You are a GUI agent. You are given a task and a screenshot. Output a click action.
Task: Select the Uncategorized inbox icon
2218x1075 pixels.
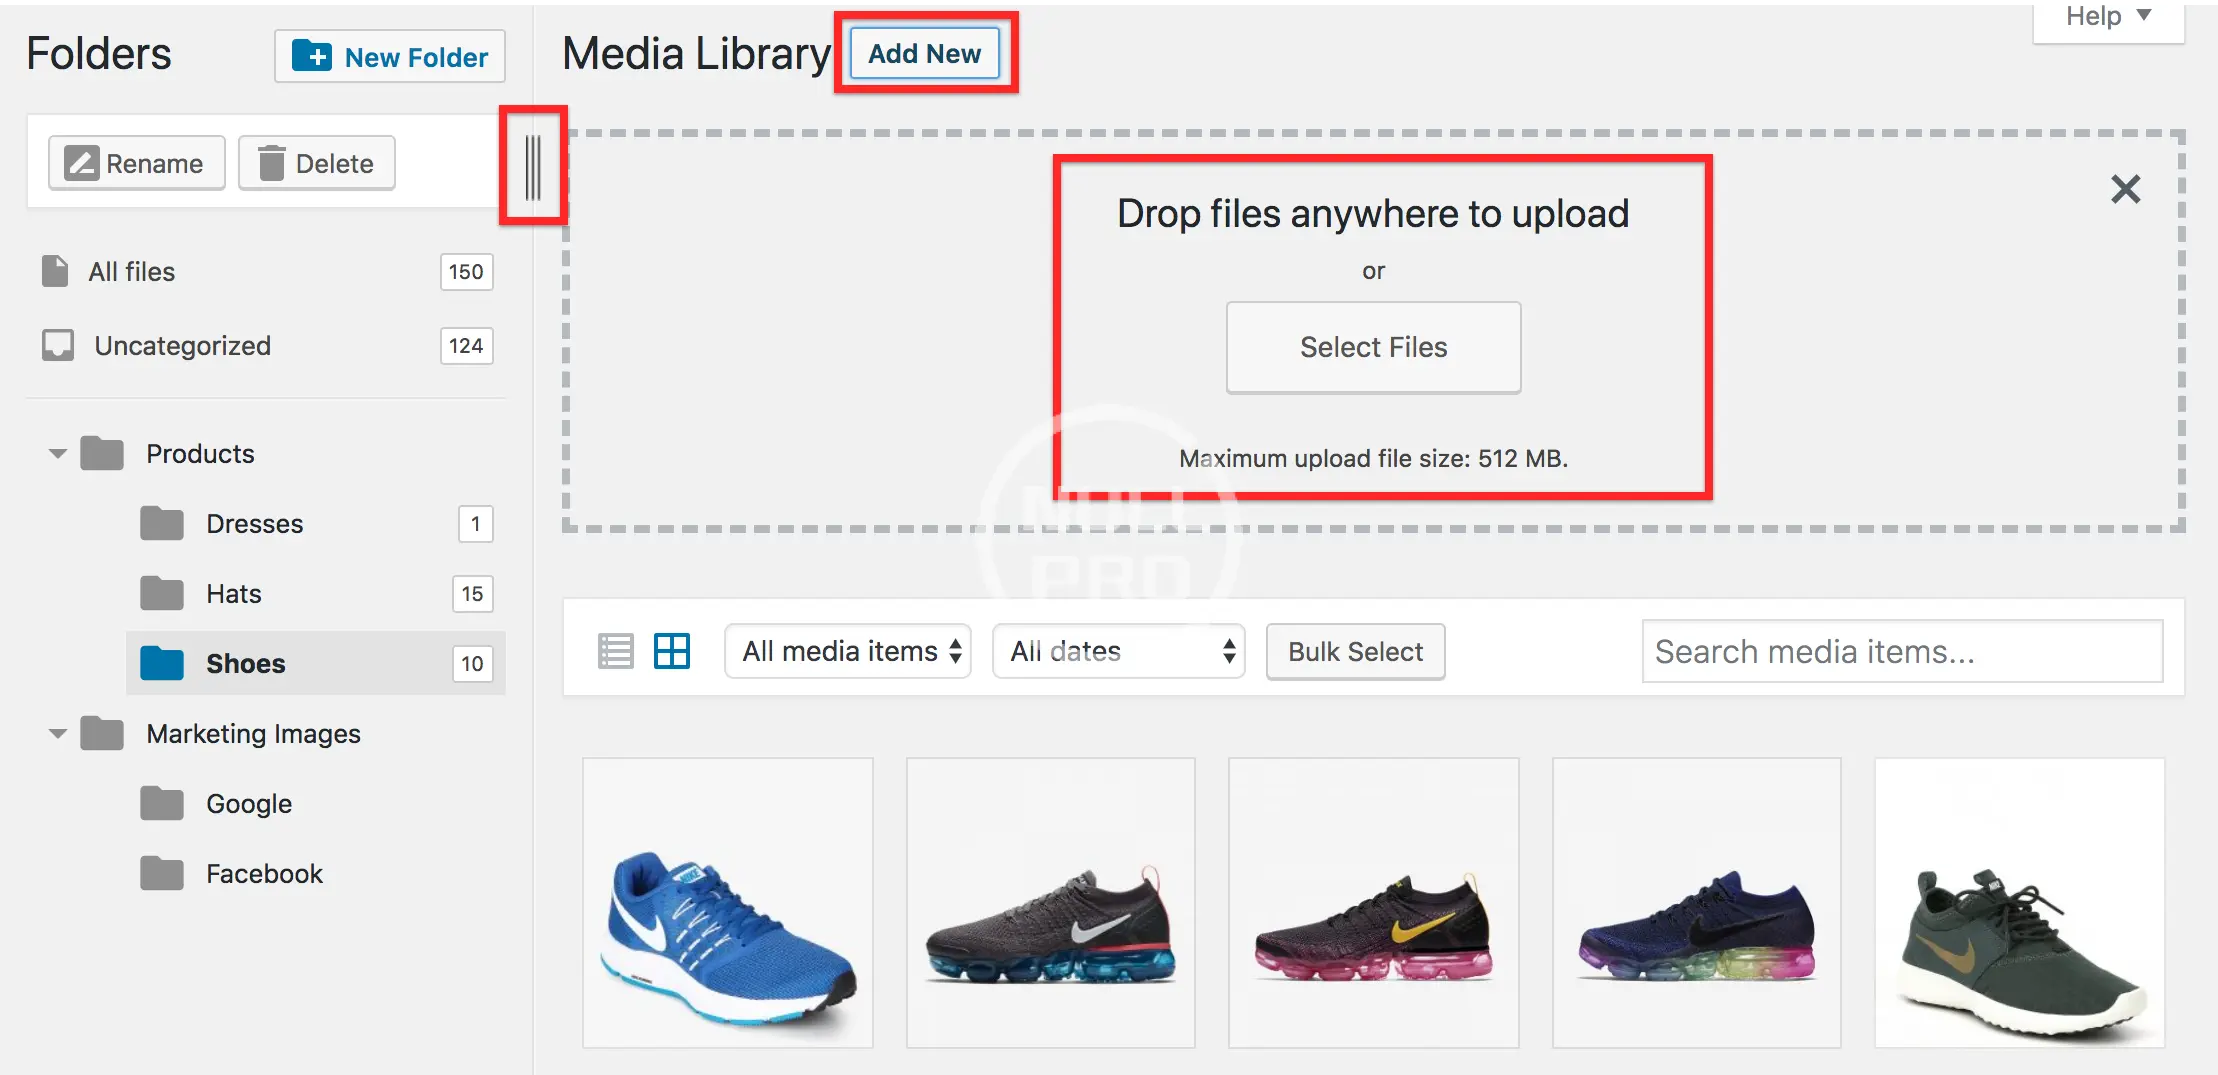pyautogui.click(x=58, y=345)
